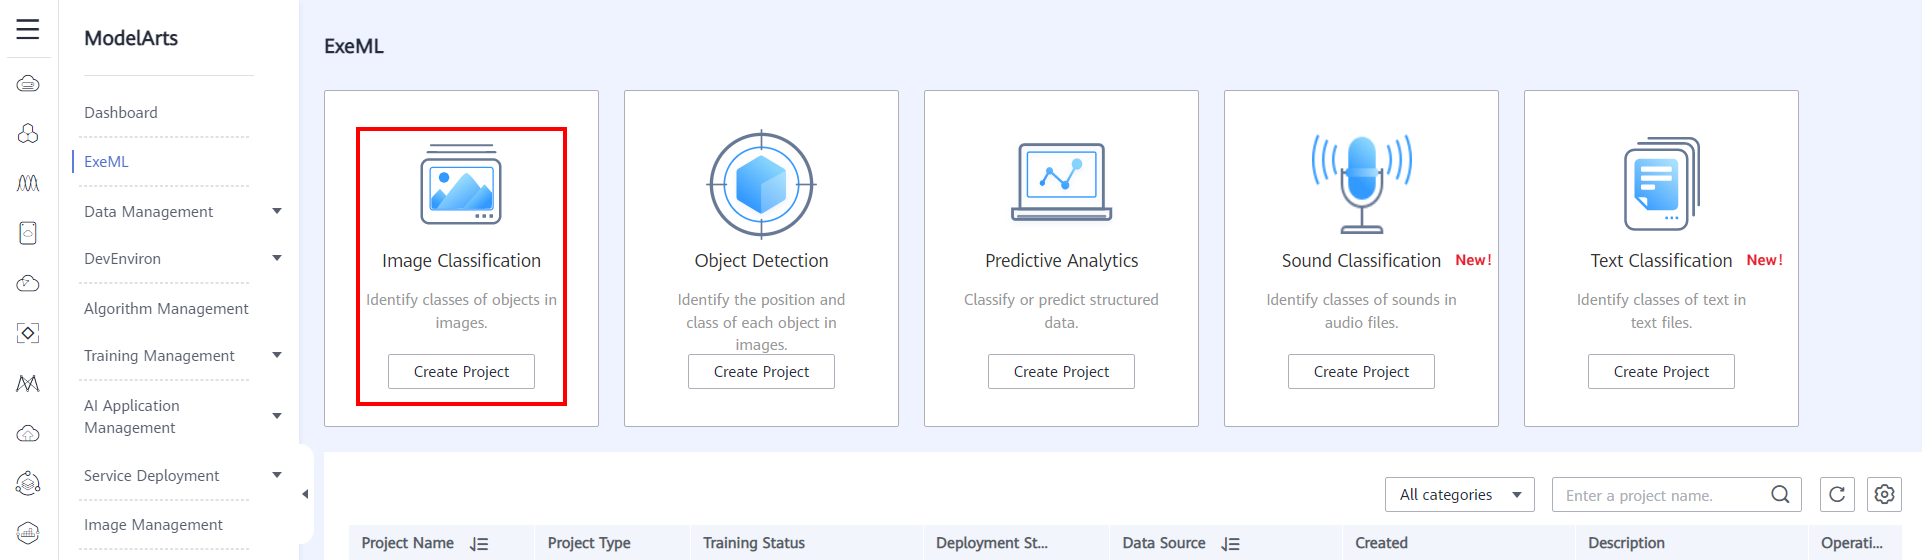Open table settings gear icon
This screenshot has width=1922, height=560.
coord(1884,494)
